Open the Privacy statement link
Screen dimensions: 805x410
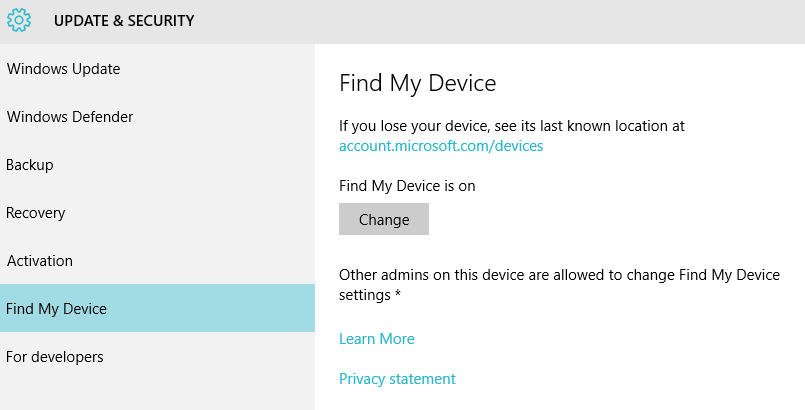(397, 379)
